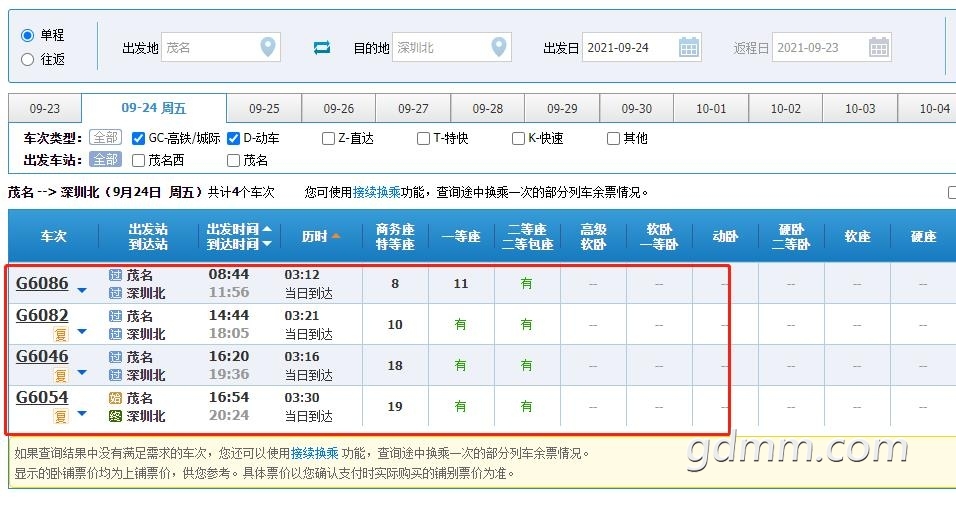The height and width of the screenshot is (511, 956).
Task: Check the 茂名西 departure station checkbox
Action: coord(138,159)
